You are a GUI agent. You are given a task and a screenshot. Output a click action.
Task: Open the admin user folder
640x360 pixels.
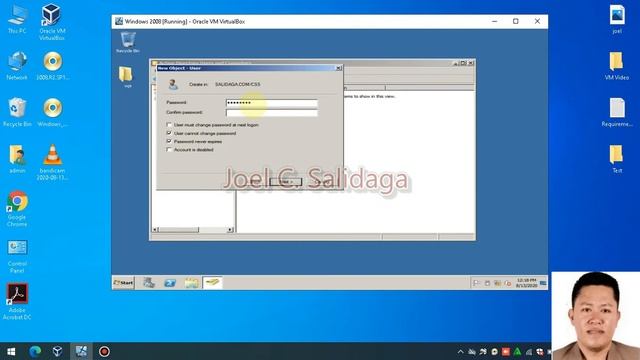[x=17, y=158]
